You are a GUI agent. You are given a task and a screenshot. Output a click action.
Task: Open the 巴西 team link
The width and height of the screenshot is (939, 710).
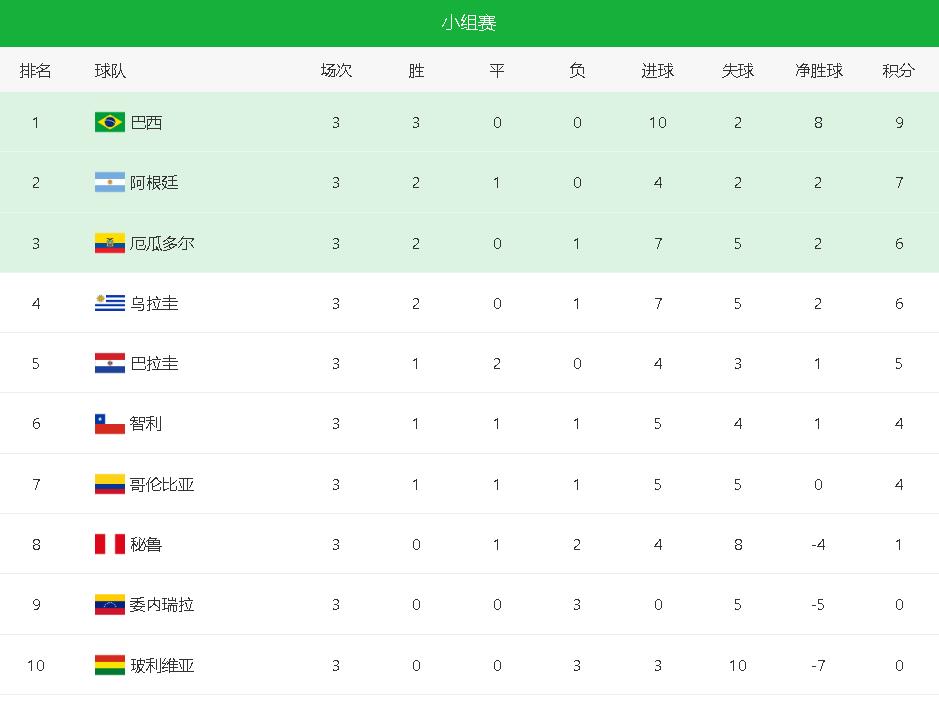click(x=146, y=123)
